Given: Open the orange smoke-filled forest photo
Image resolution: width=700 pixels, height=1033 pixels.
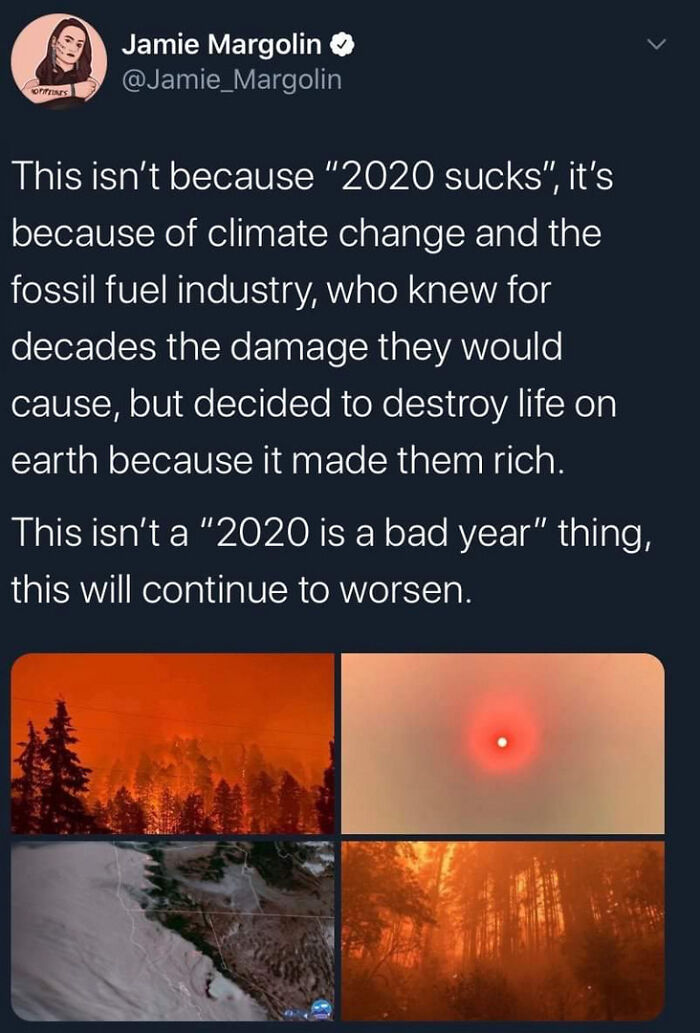Looking at the screenshot, I should 503,930.
